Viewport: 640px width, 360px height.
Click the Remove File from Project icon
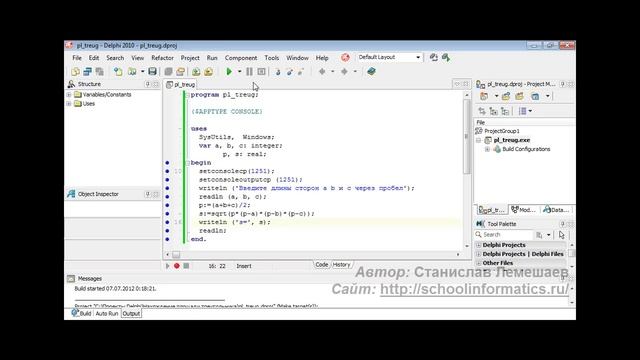pos(208,71)
